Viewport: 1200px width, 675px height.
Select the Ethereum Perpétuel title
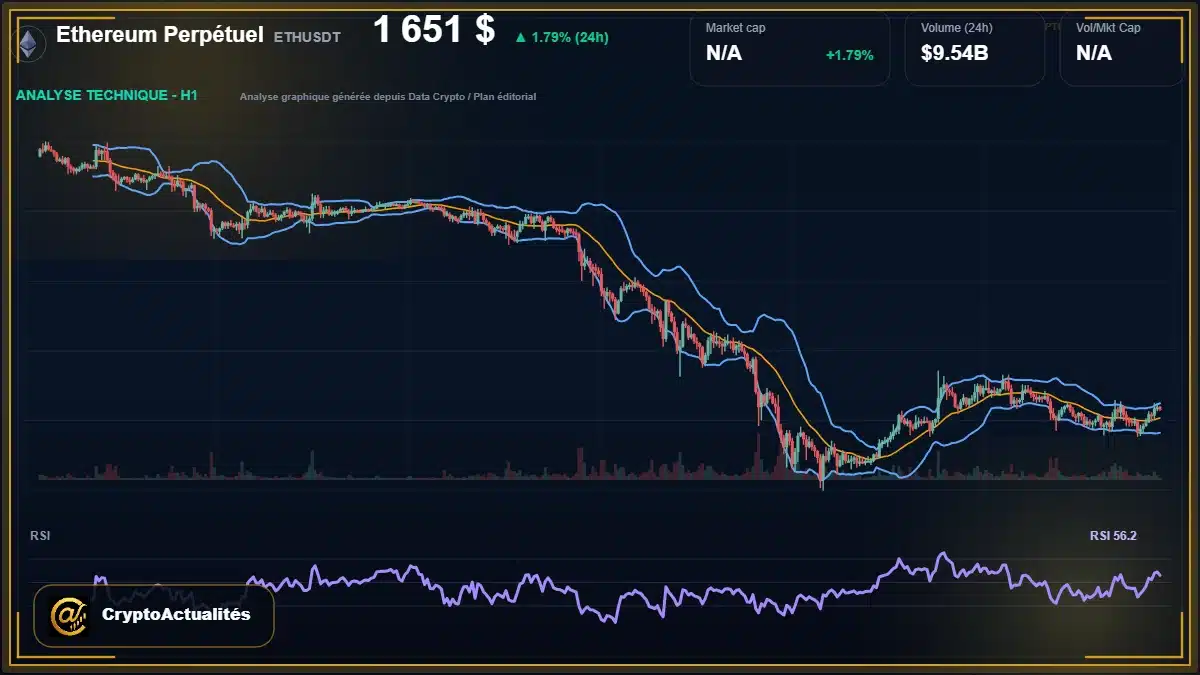160,34
